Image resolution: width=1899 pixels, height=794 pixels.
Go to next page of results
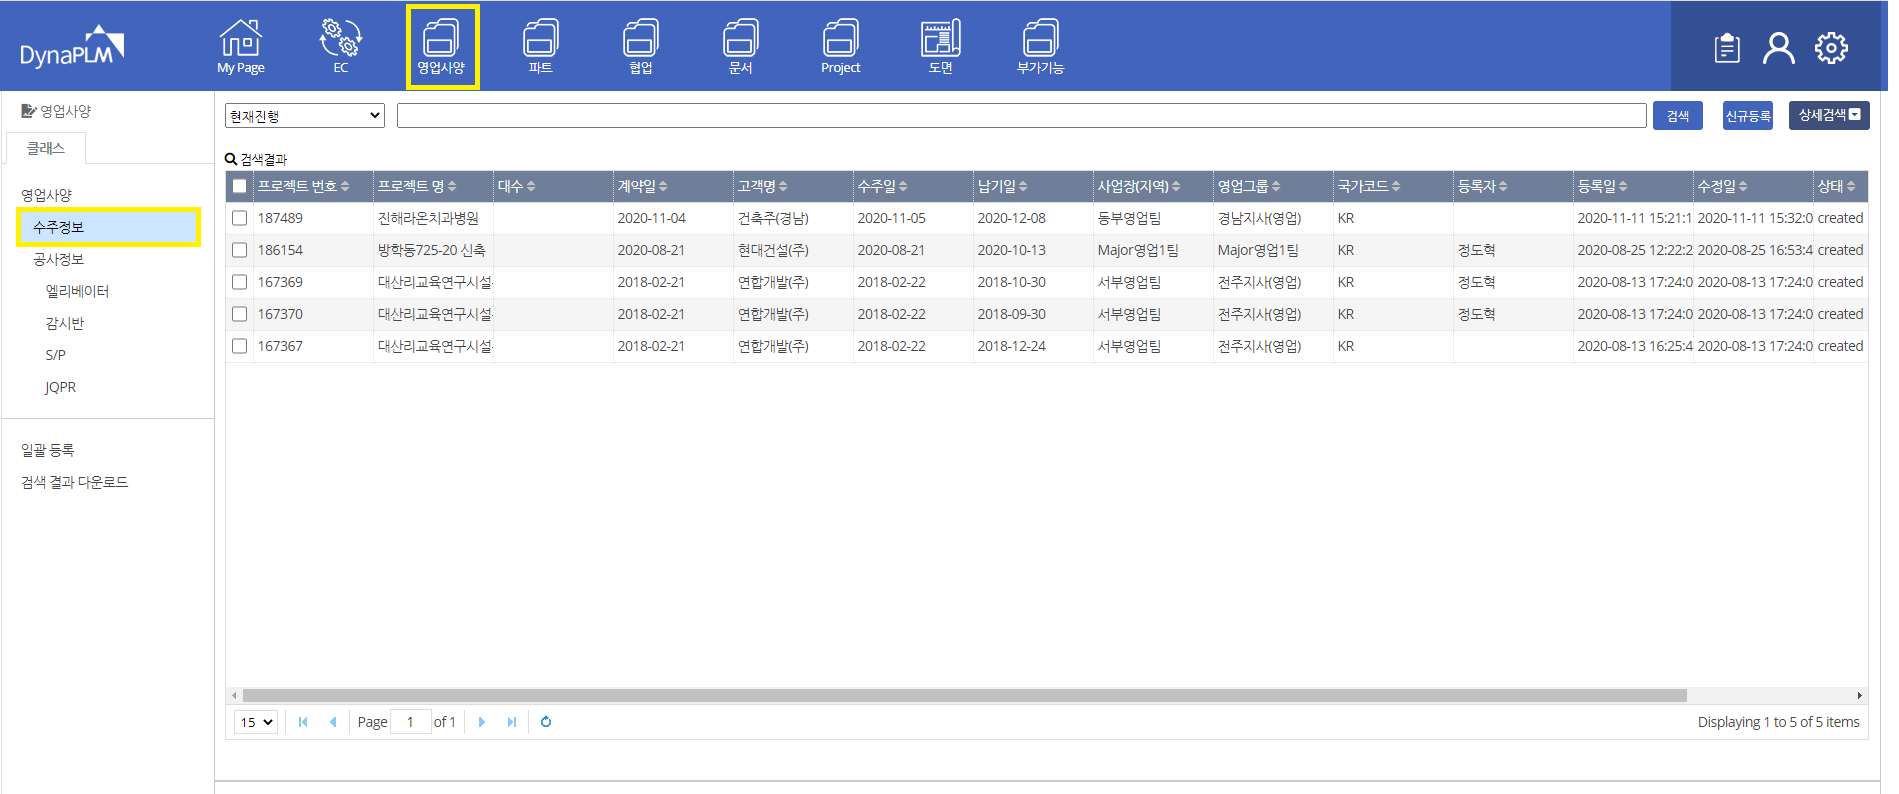(x=482, y=722)
